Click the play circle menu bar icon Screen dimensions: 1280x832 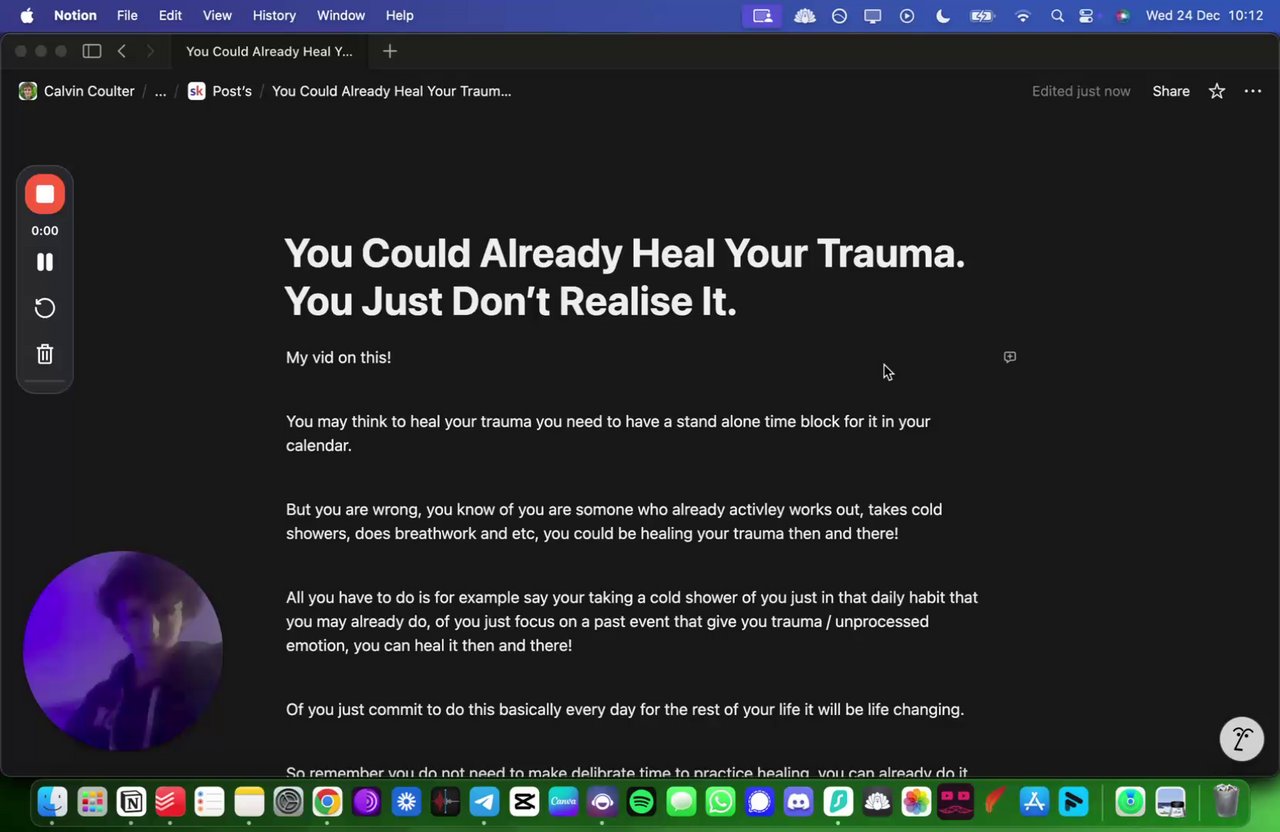click(x=907, y=15)
